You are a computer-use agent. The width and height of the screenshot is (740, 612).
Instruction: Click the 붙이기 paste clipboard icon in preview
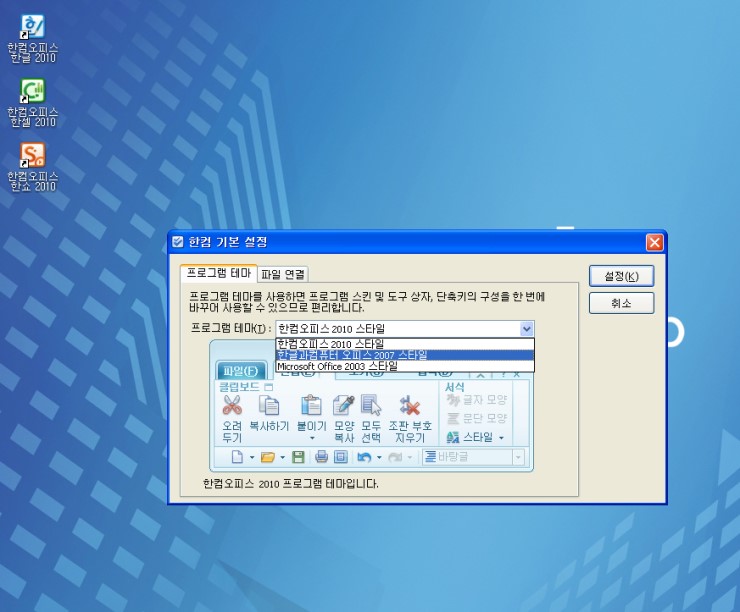pos(311,405)
